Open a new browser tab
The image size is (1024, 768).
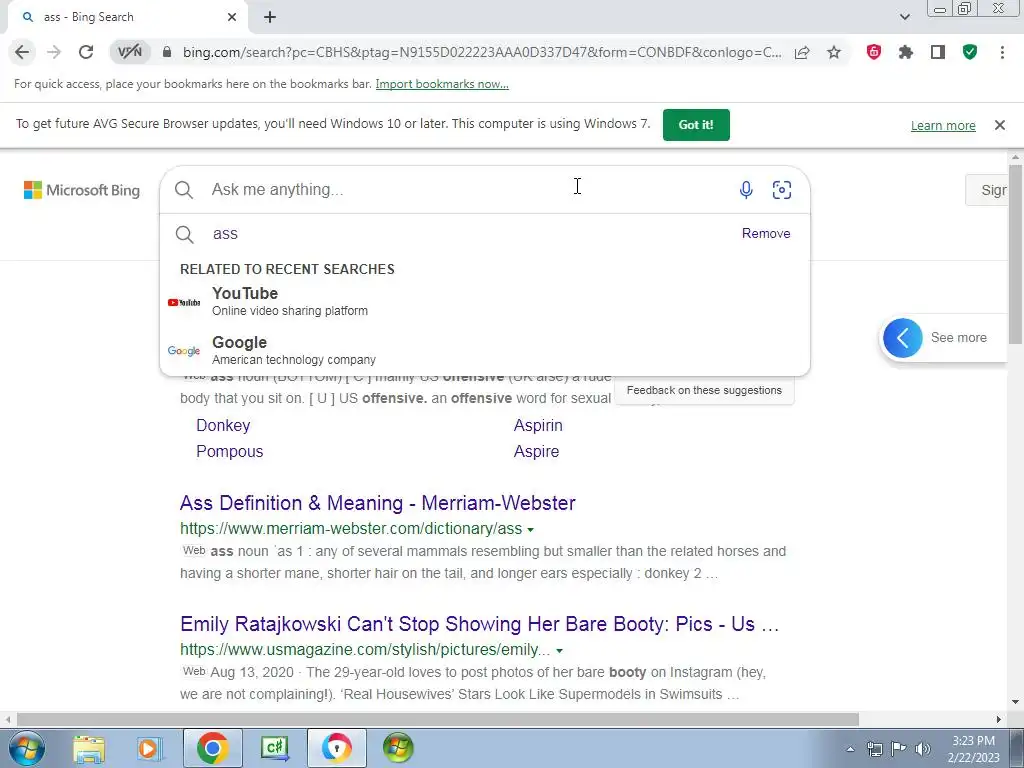[x=270, y=17]
